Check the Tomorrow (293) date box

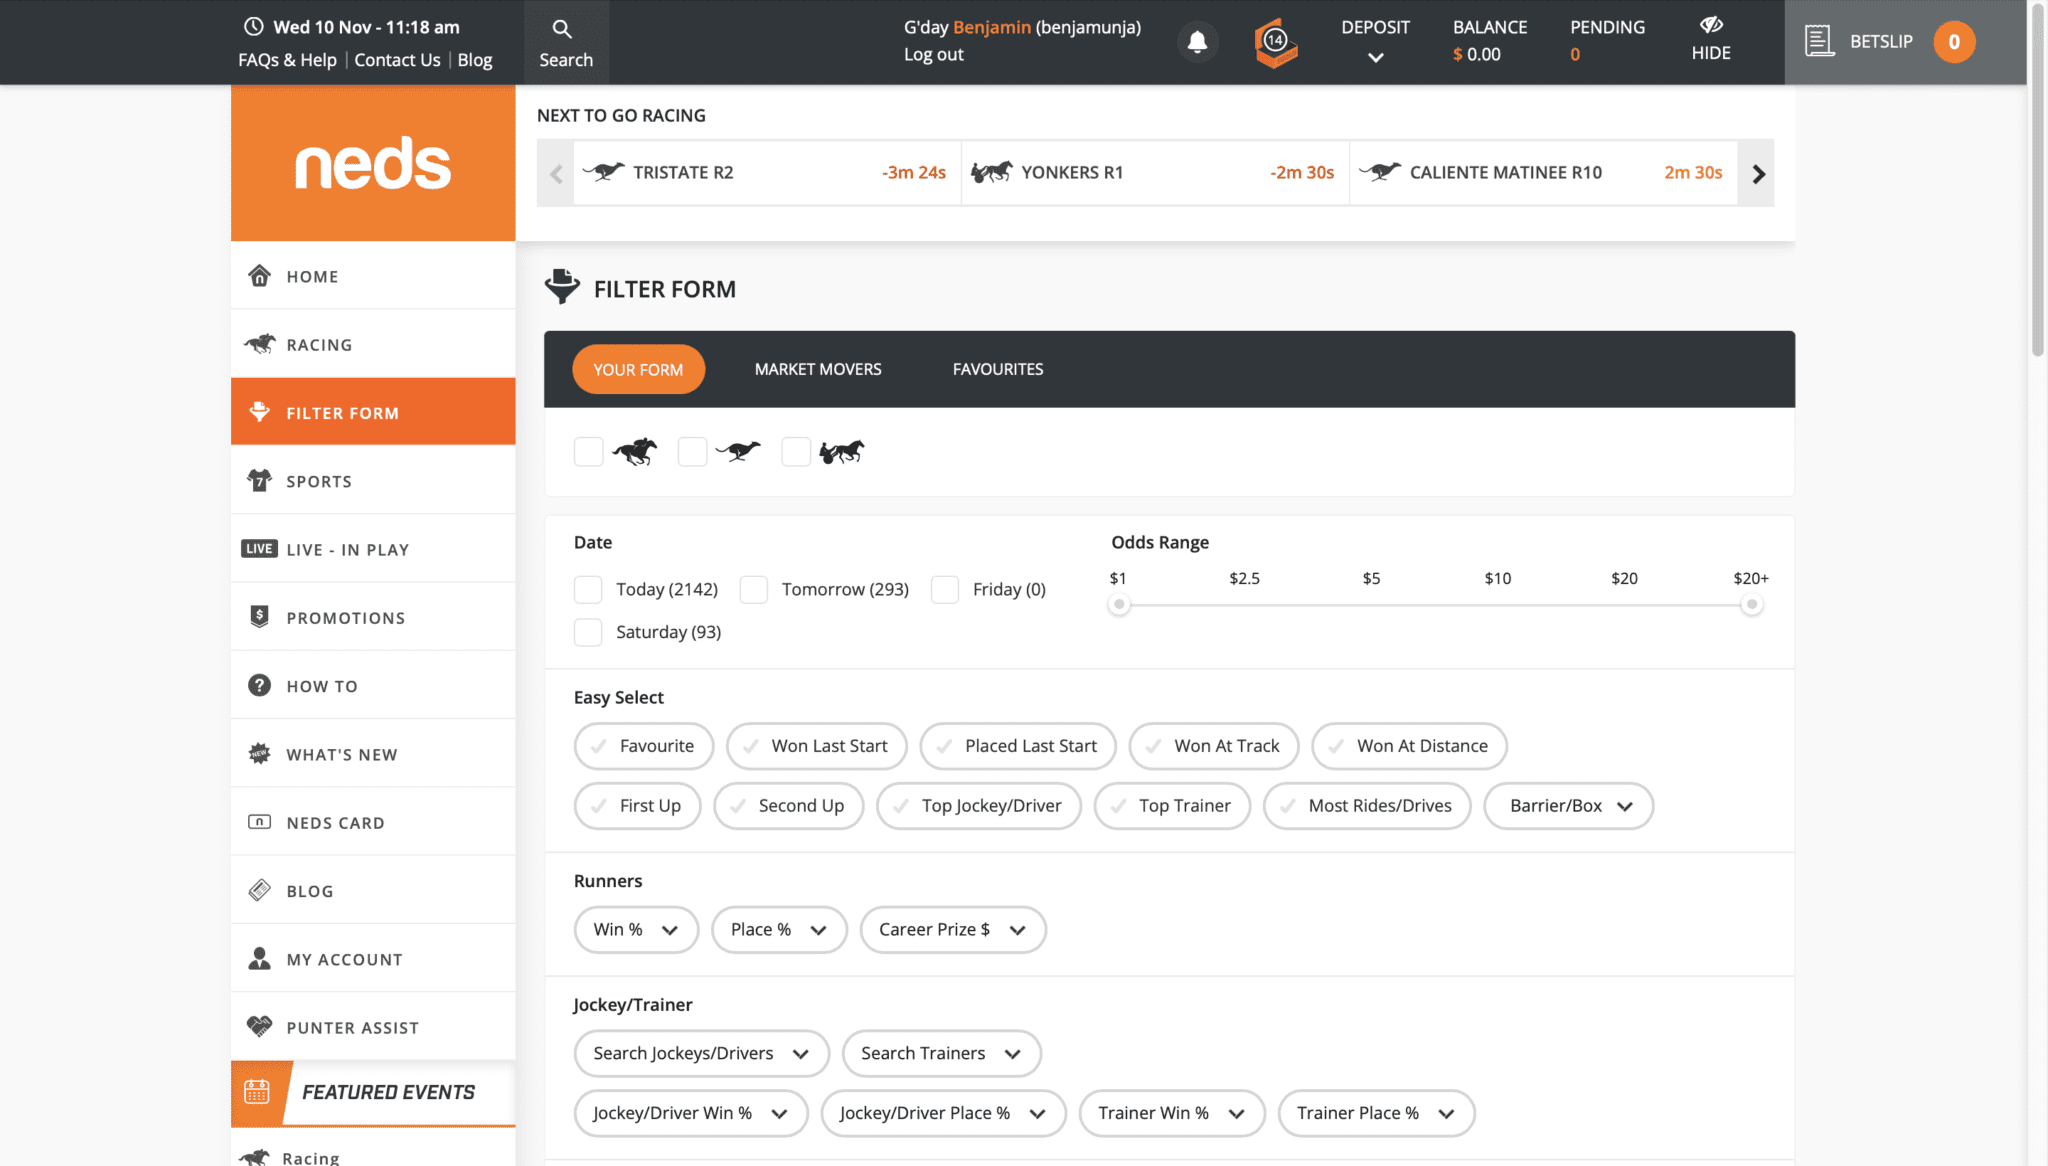[754, 590]
